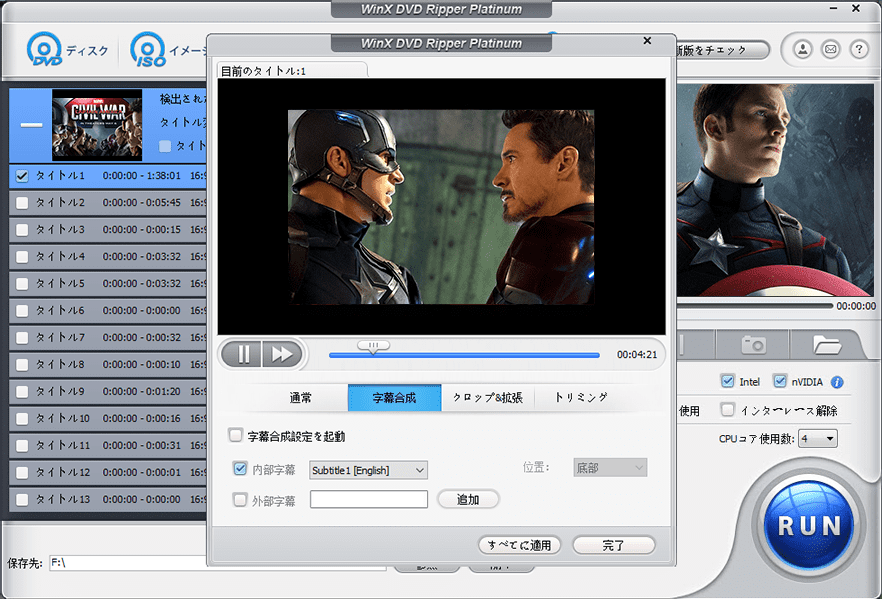Switch to the トリミング tab
The width and height of the screenshot is (882, 599).
581,398
